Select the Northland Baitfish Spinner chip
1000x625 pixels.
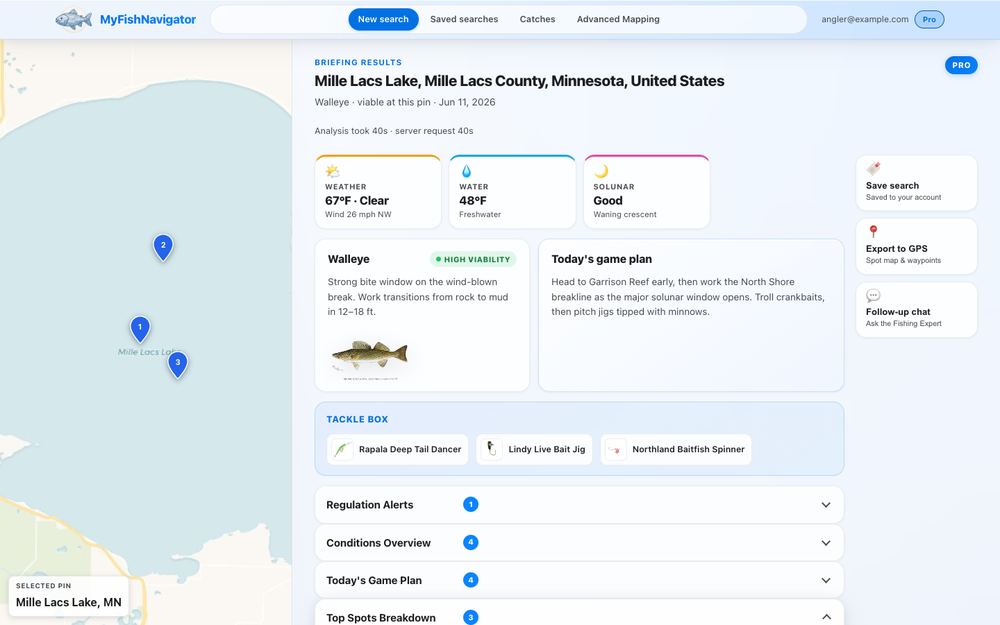[676, 450]
